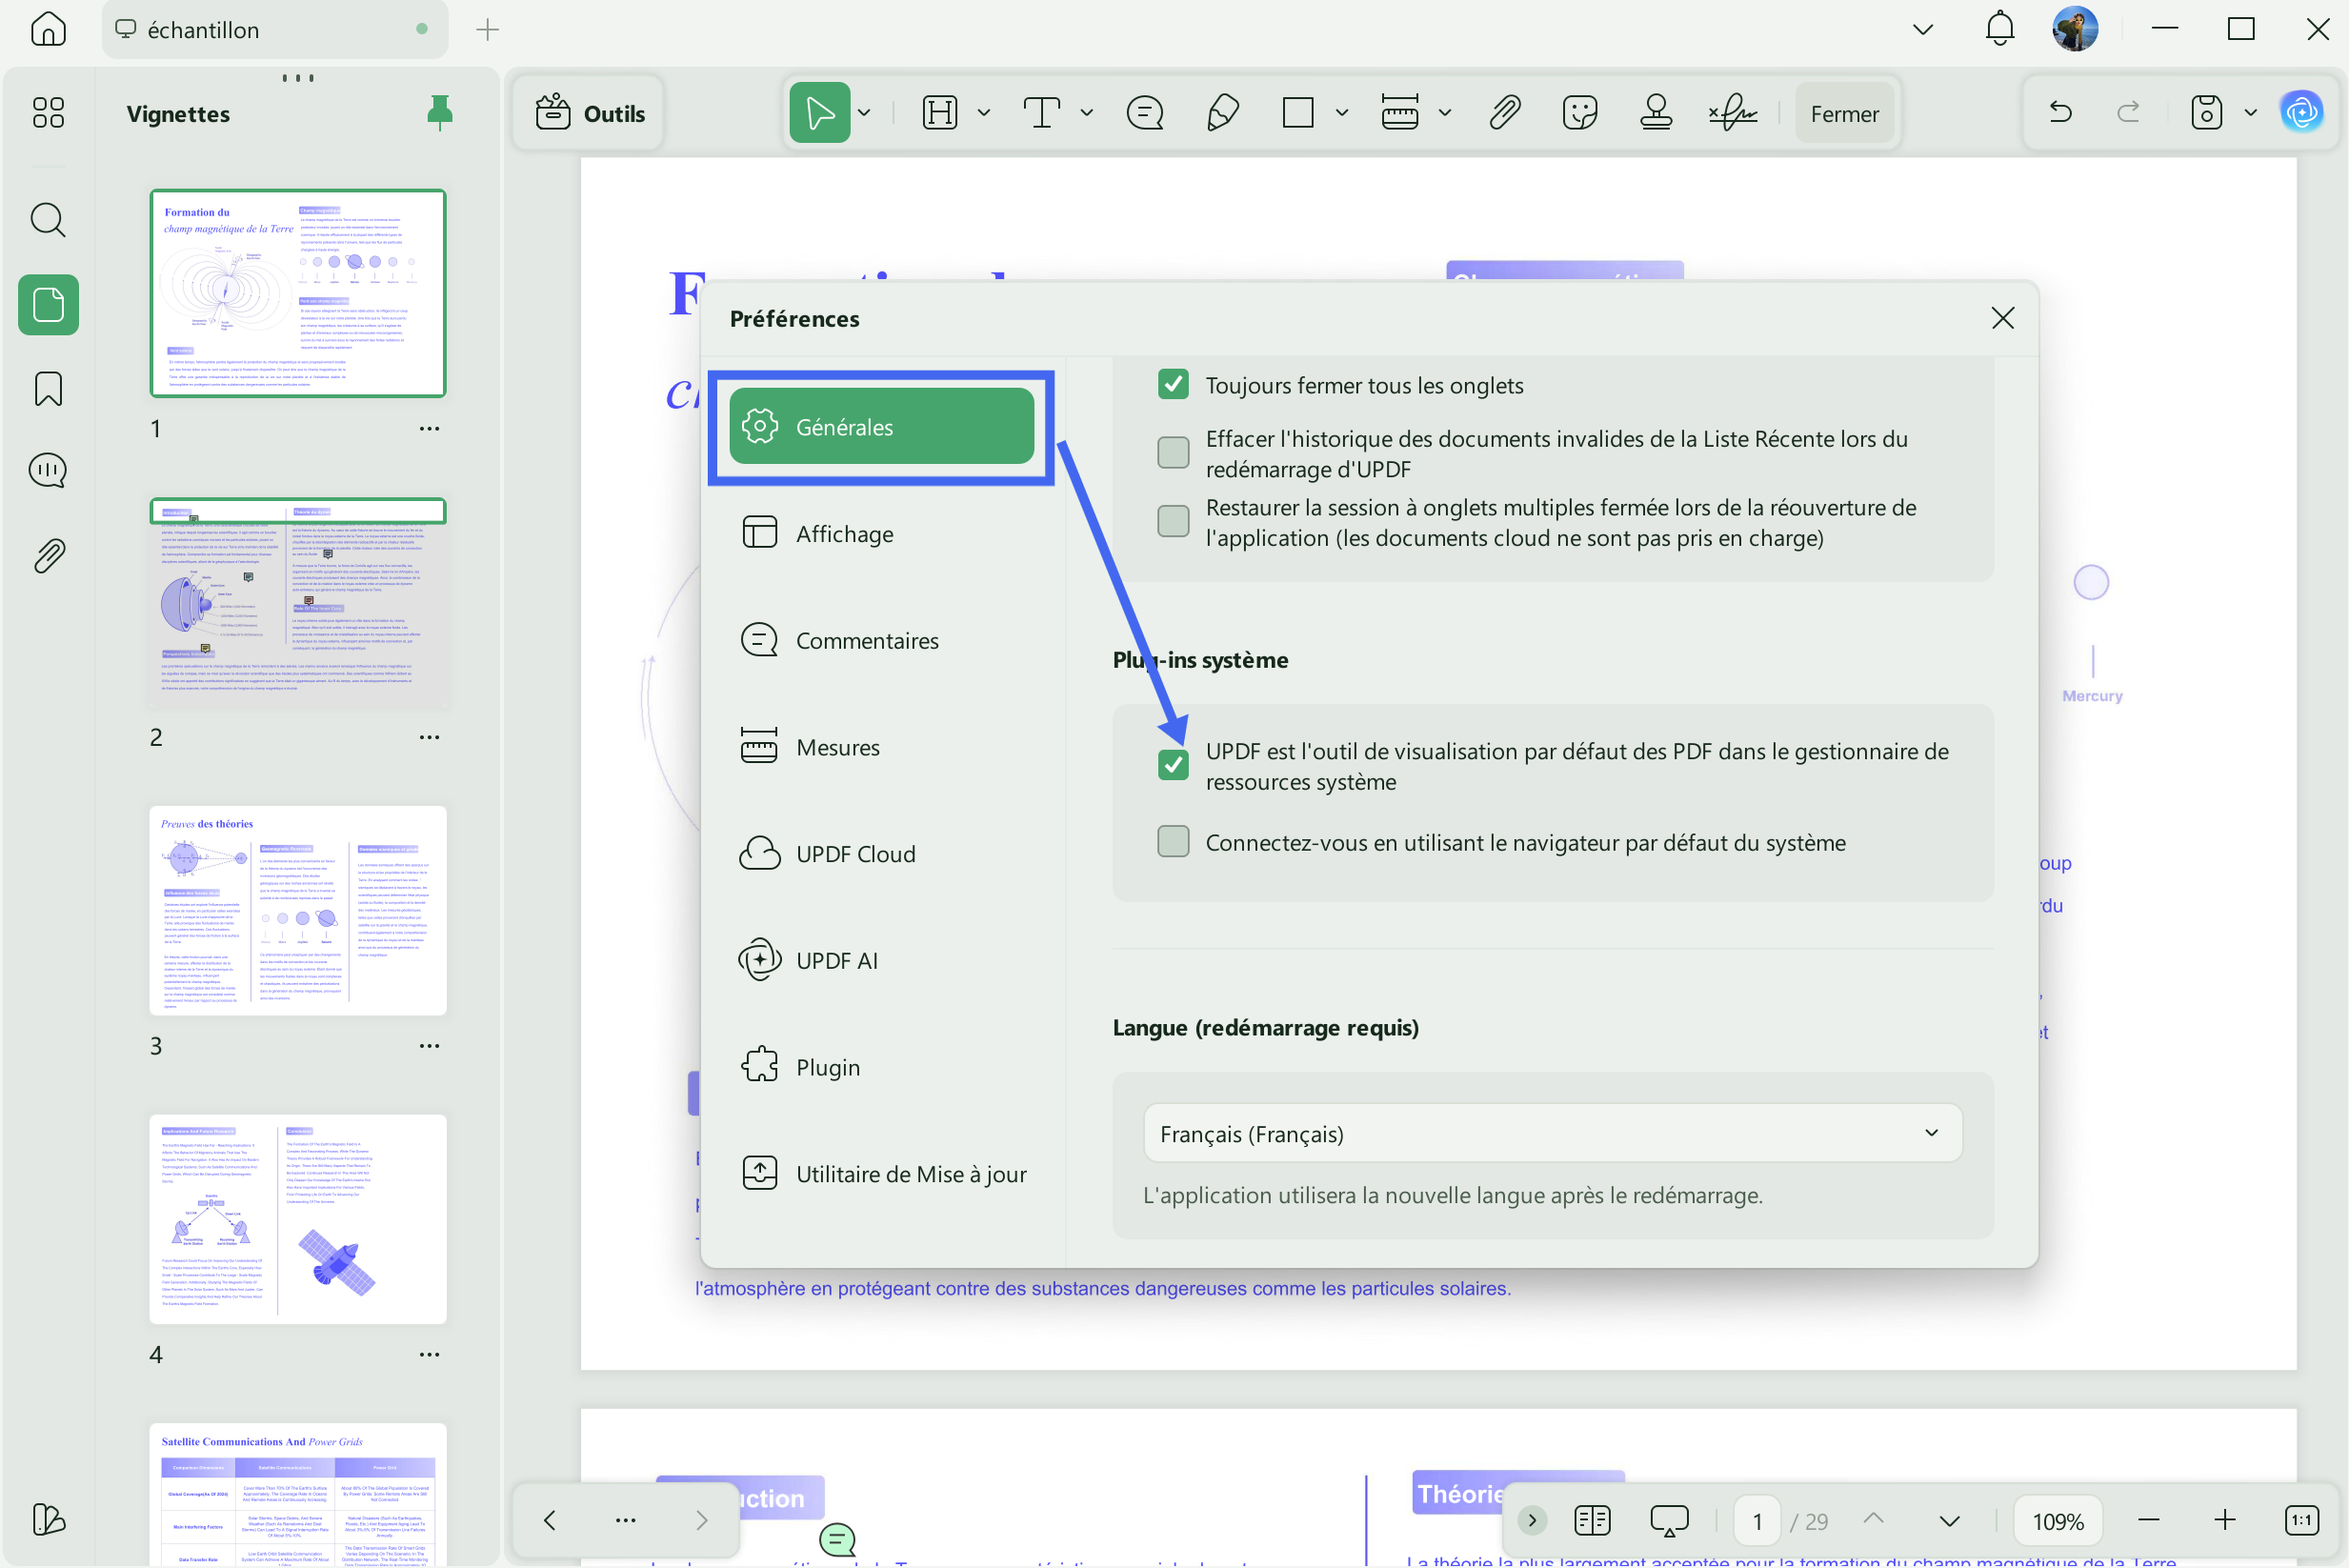Check 'Connectez-vous en utilisant le navigateur par défaut'
The width and height of the screenshot is (2349, 1568).
click(1173, 842)
